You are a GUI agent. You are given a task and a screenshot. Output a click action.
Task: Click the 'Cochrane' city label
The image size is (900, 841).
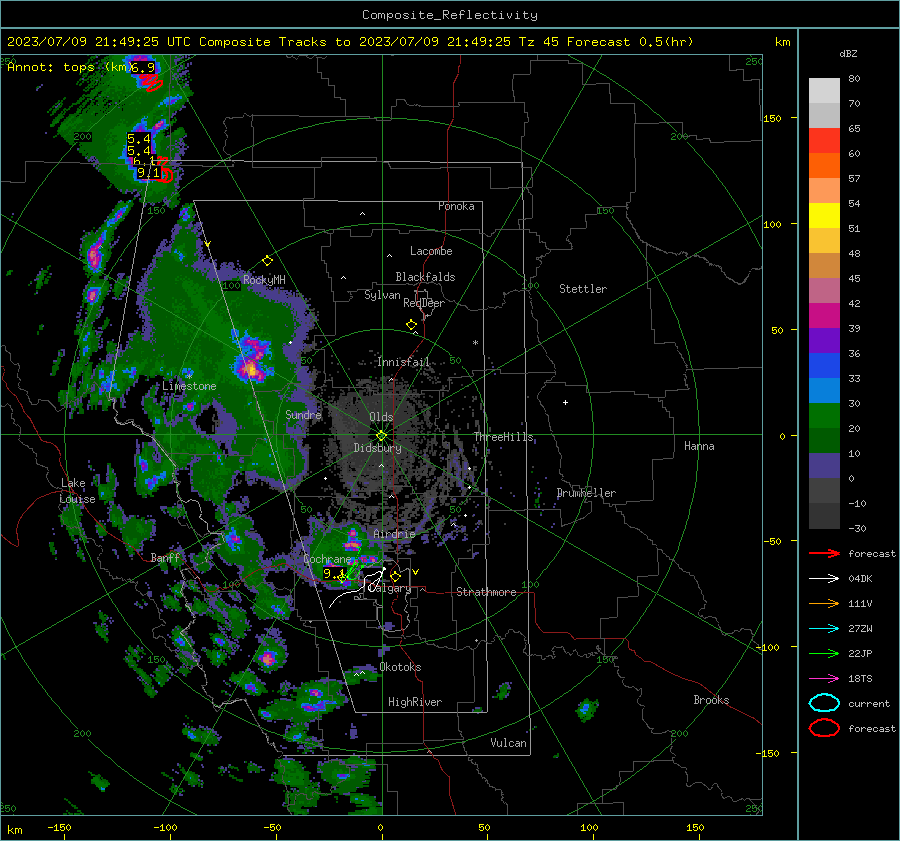pyautogui.click(x=327, y=559)
